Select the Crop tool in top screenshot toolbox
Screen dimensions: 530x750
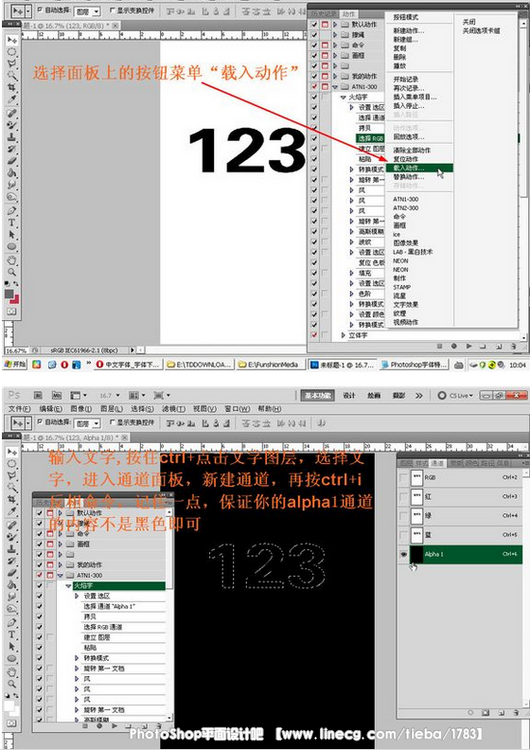[x=11, y=88]
